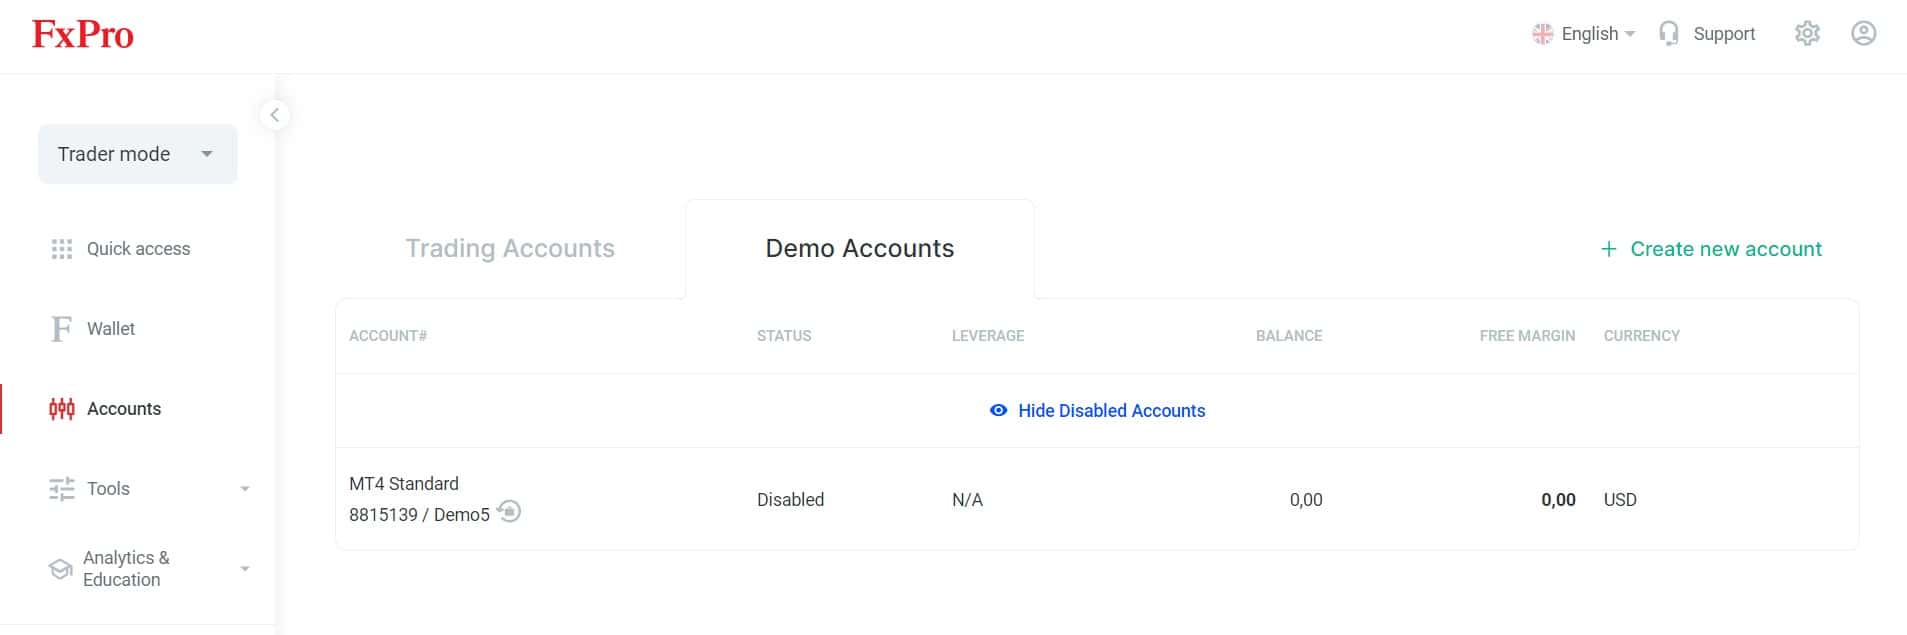Click the UK flag language icon
Screen dimensions: 1907x635
(x=1542, y=34)
